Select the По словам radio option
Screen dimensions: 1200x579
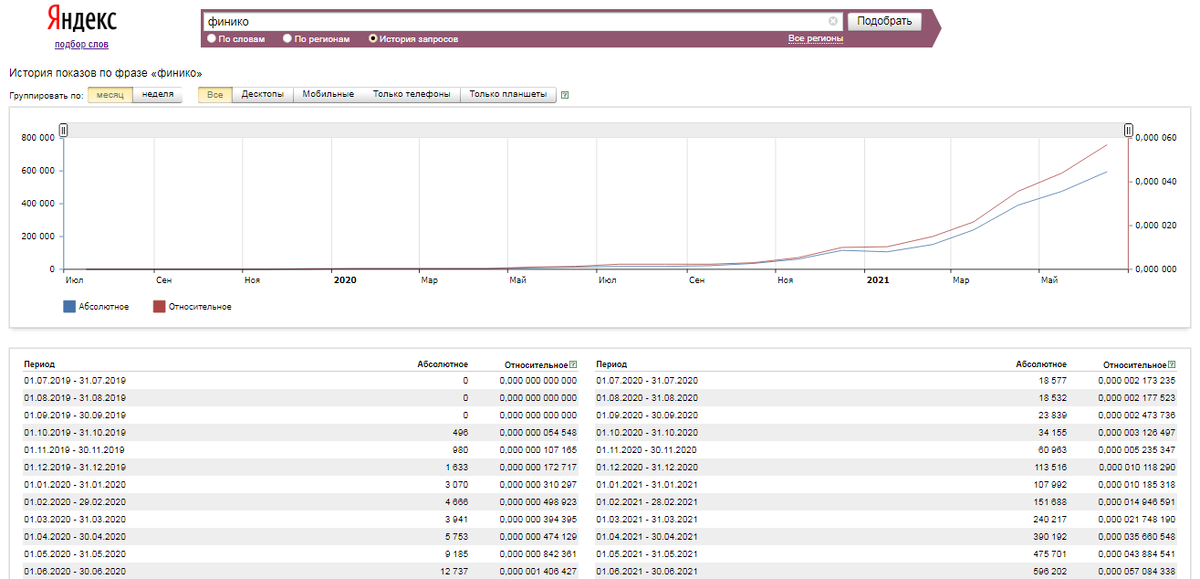[x=211, y=39]
